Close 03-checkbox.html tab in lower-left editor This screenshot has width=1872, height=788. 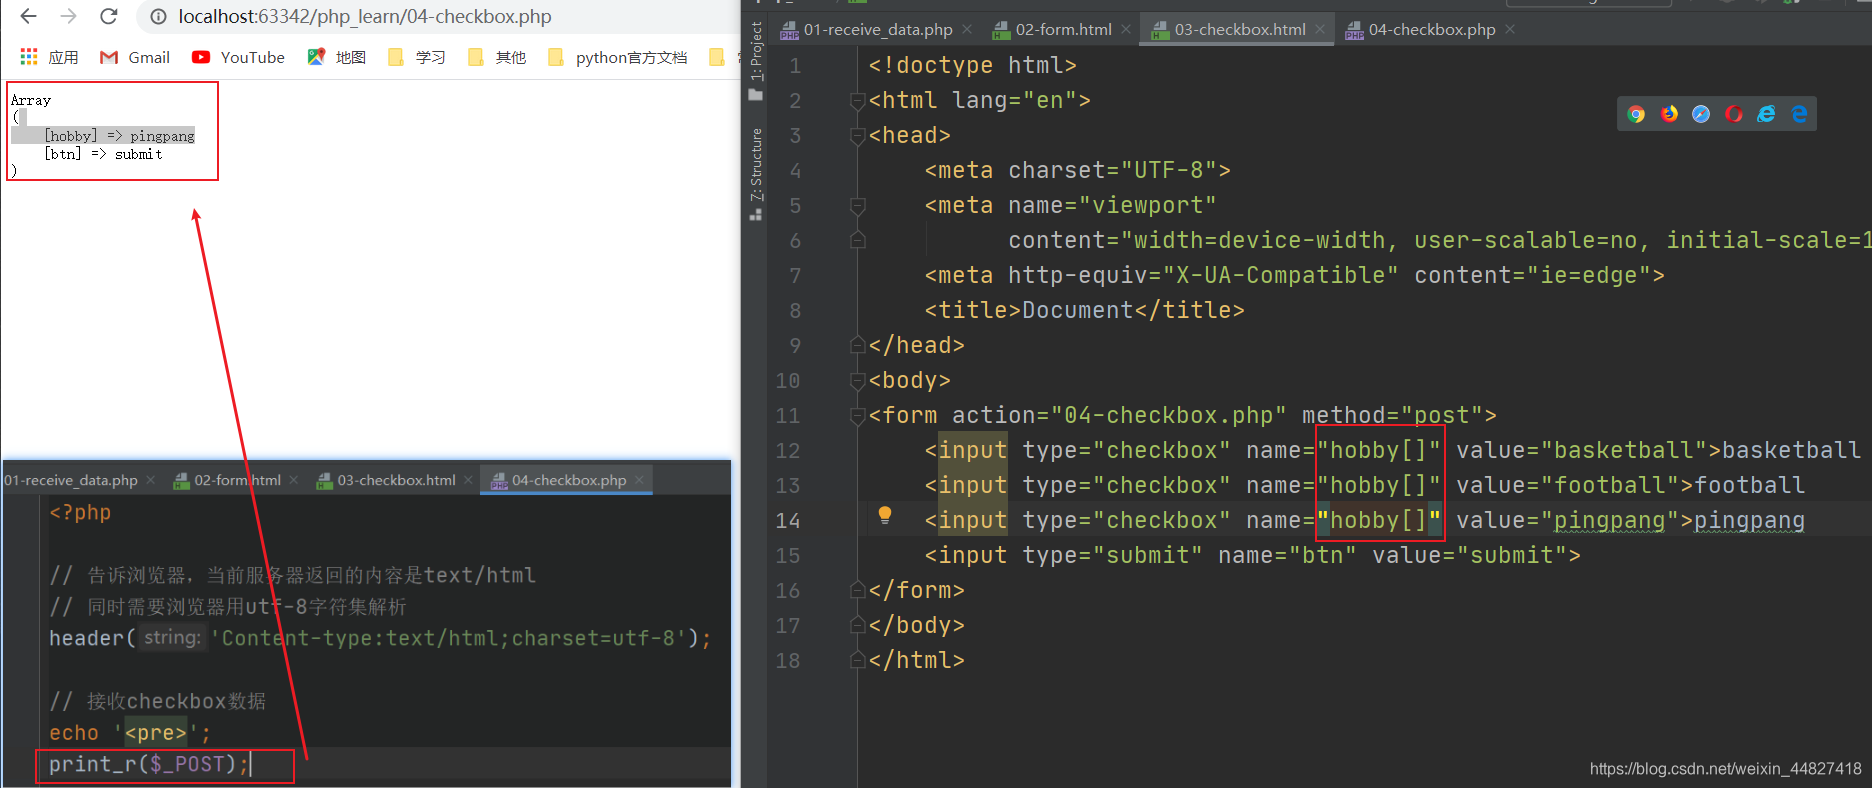tap(468, 480)
